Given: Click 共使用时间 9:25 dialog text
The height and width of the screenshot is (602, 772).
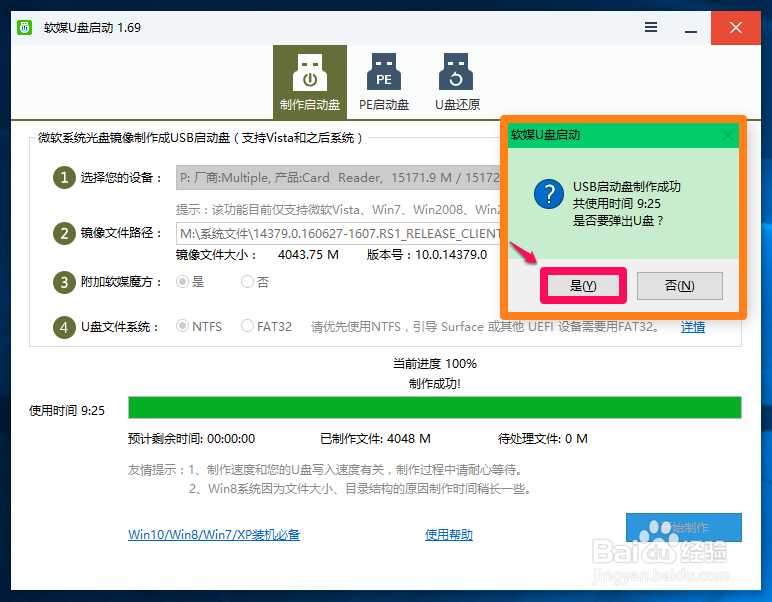Looking at the screenshot, I should click(x=616, y=204).
